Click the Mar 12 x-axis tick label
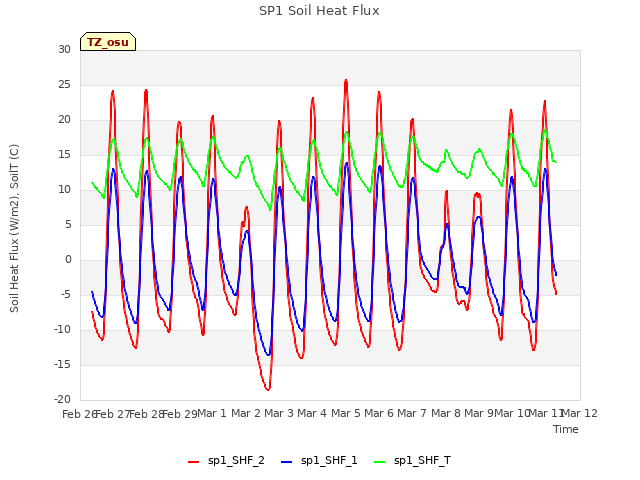This screenshot has height=480, width=640. point(579,413)
